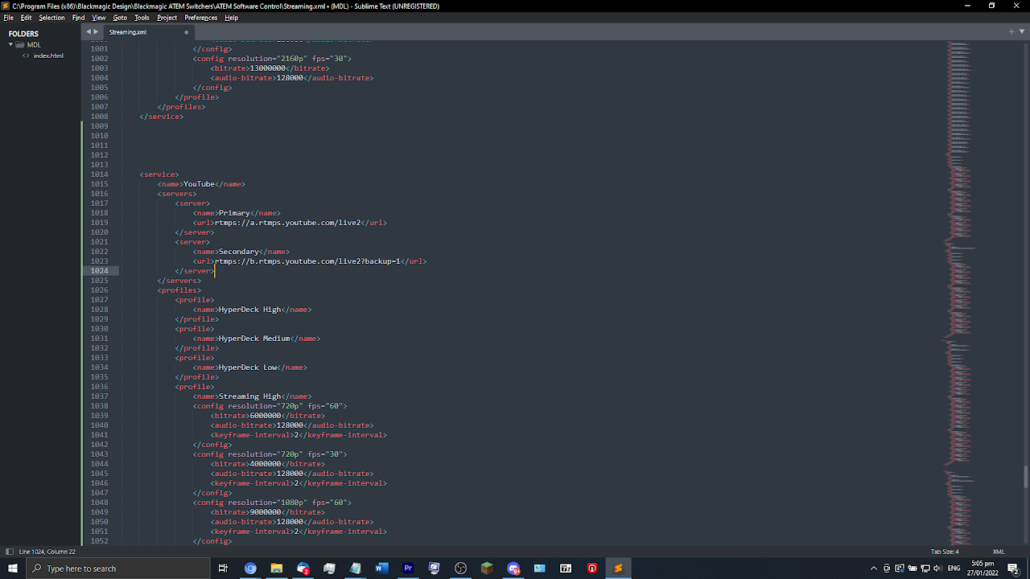This screenshot has height=579, width=1030.
Task: Toggle the side bar icon in status bar
Action: point(10,551)
